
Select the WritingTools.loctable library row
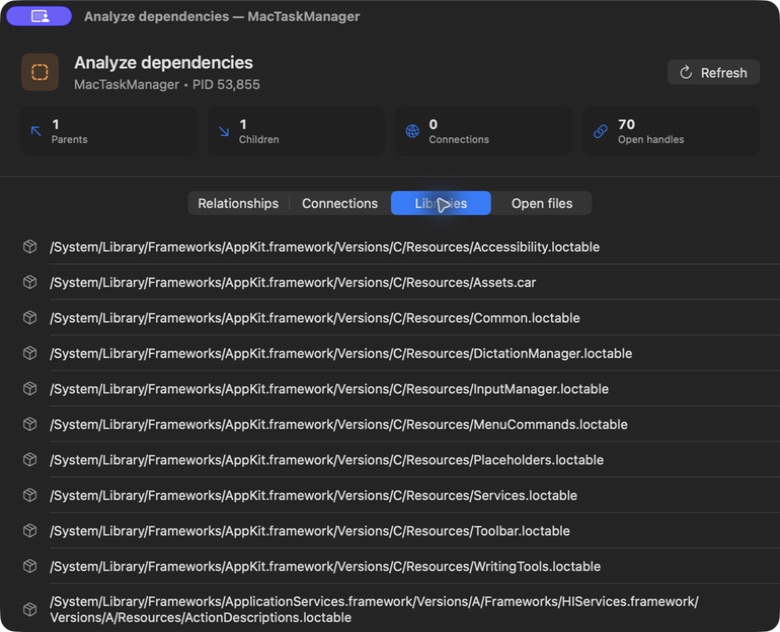pos(400,566)
